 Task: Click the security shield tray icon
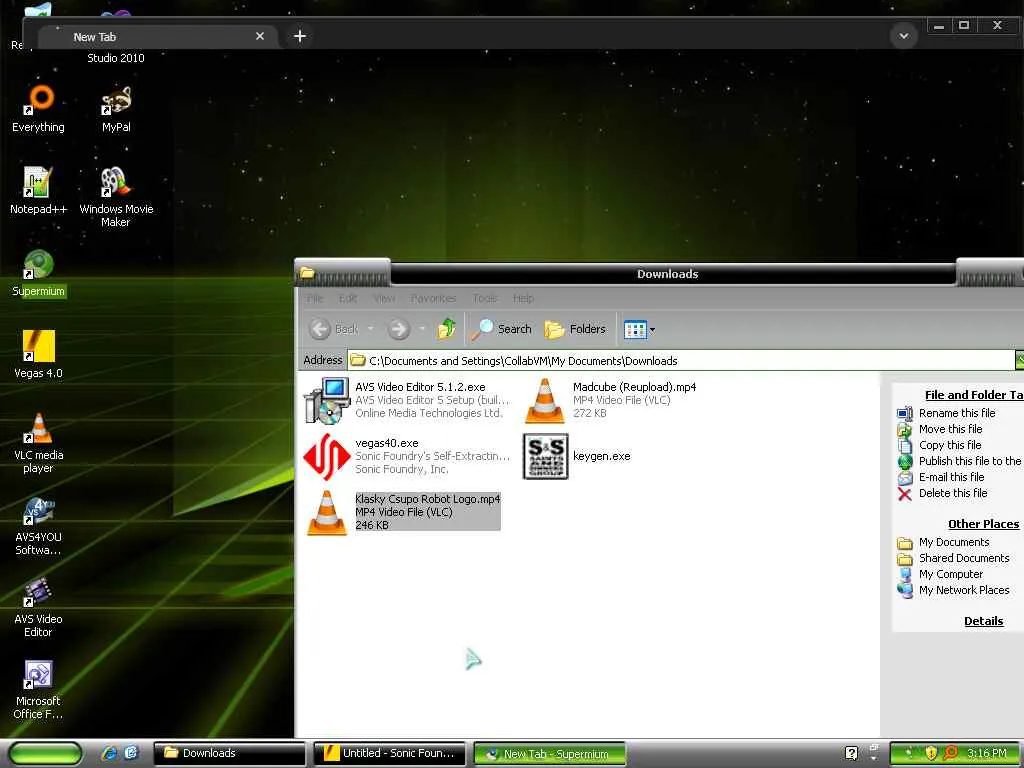[x=931, y=753]
